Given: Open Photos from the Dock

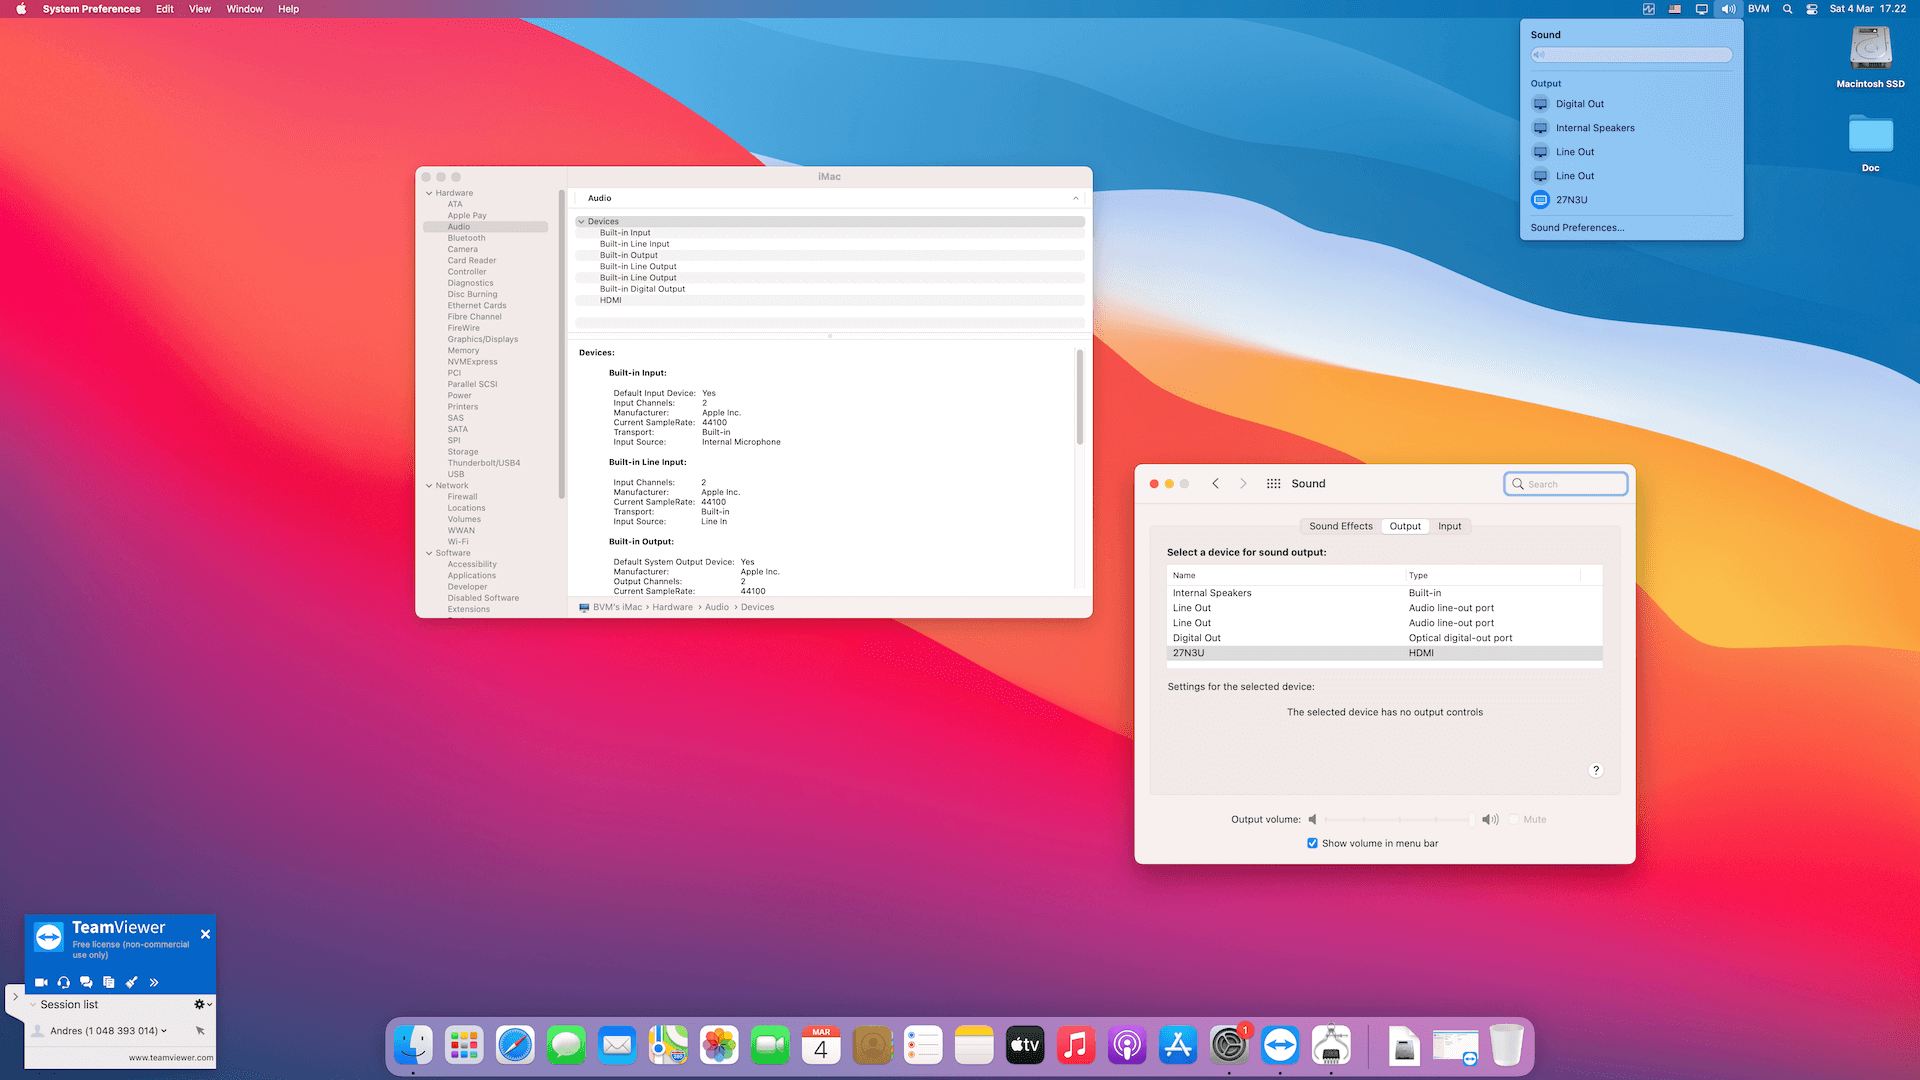Looking at the screenshot, I should point(719,1046).
